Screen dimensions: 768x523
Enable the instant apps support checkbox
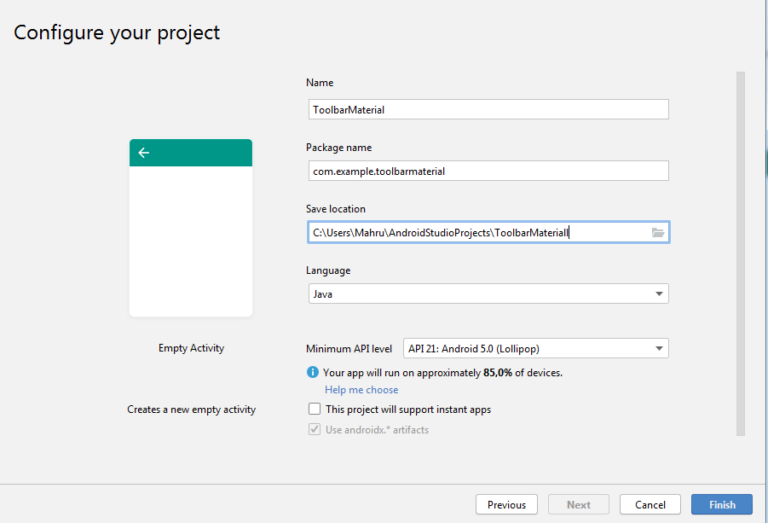pyautogui.click(x=315, y=409)
